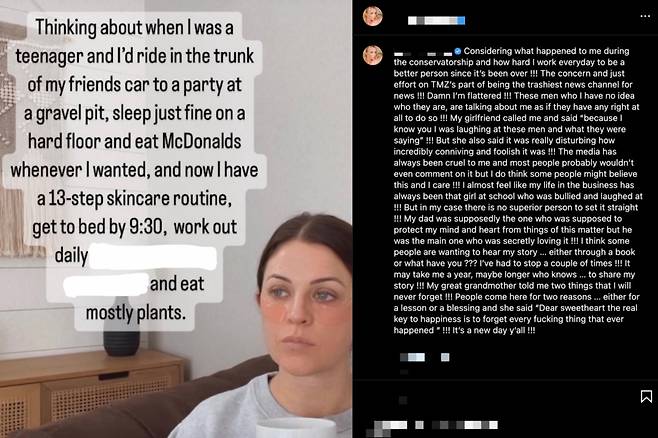This screenshot has height=438, width=658.
Task: Click the blurred action icon left of the bookmark row
Action: tap(403, 400)
